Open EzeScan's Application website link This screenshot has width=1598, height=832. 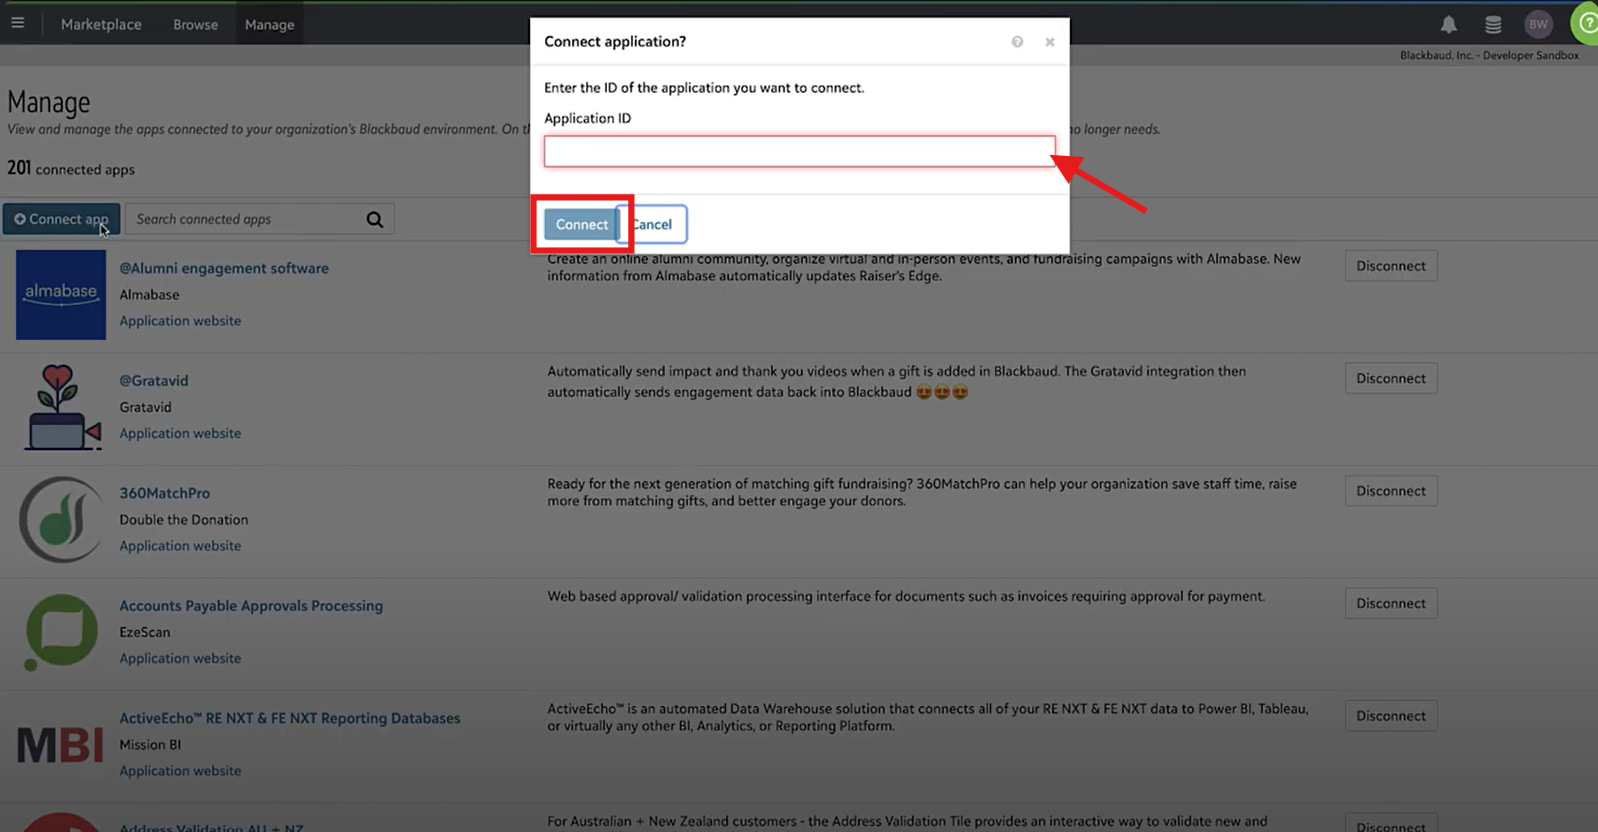coord(180,658)
